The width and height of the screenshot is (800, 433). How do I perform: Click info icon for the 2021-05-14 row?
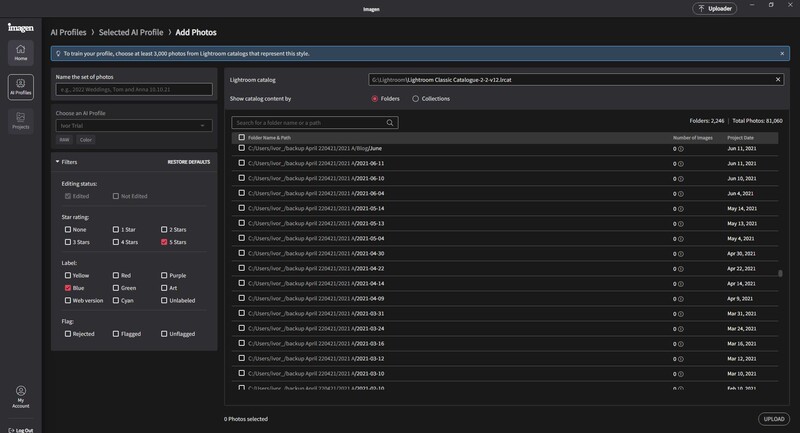681,209
